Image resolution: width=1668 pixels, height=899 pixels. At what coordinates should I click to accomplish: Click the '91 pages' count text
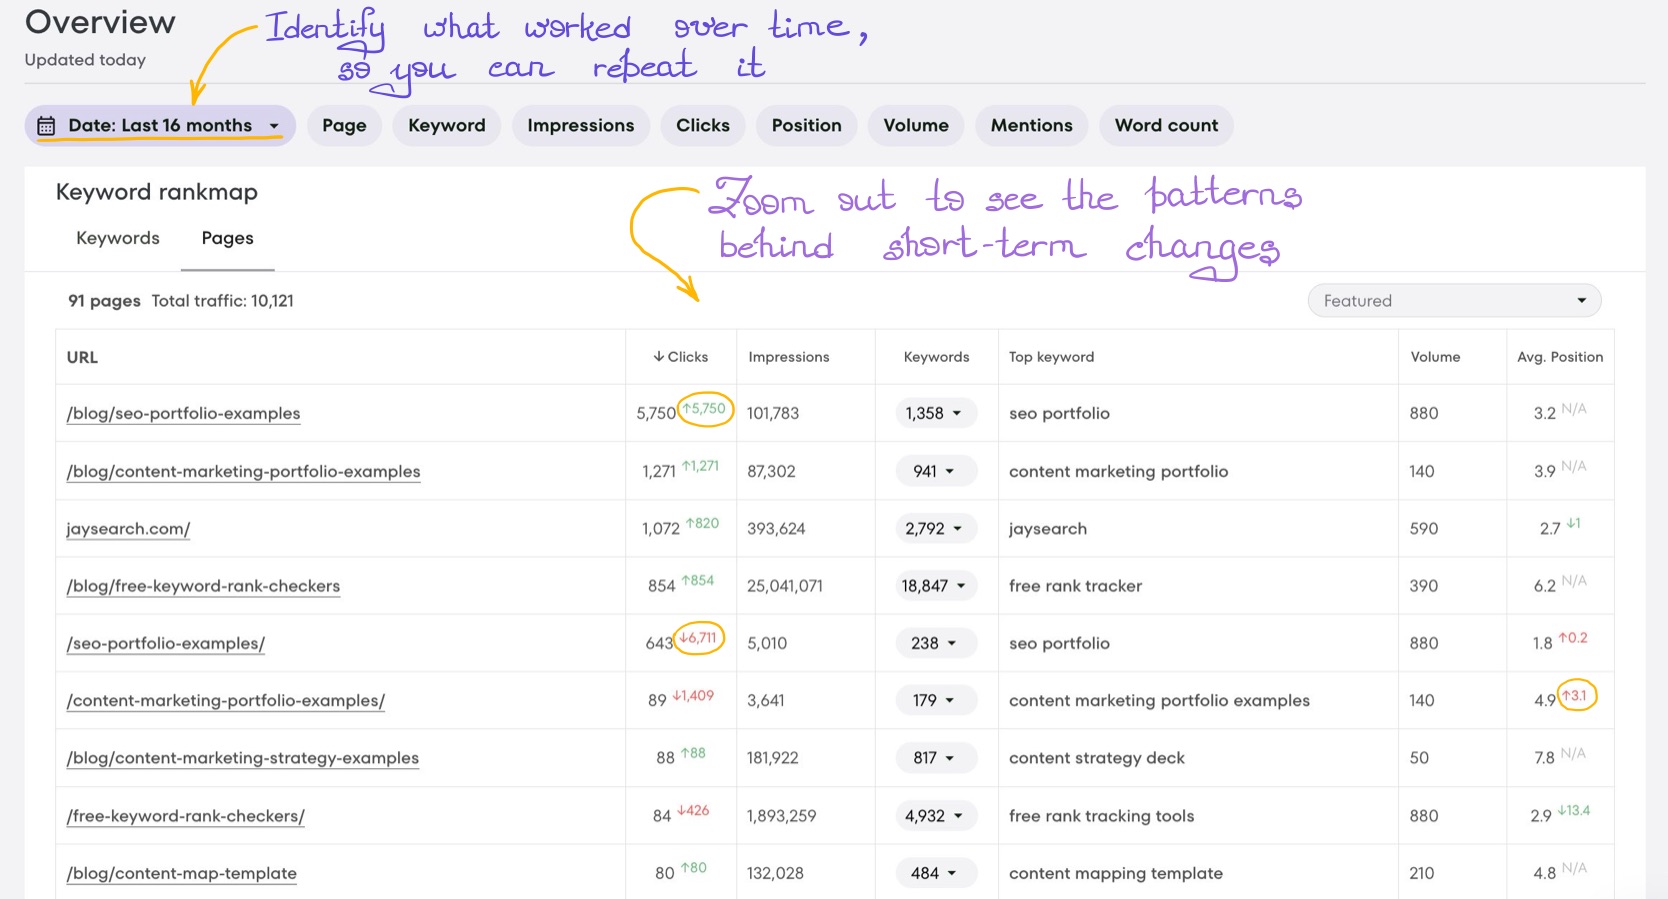(x=104, y=301)
